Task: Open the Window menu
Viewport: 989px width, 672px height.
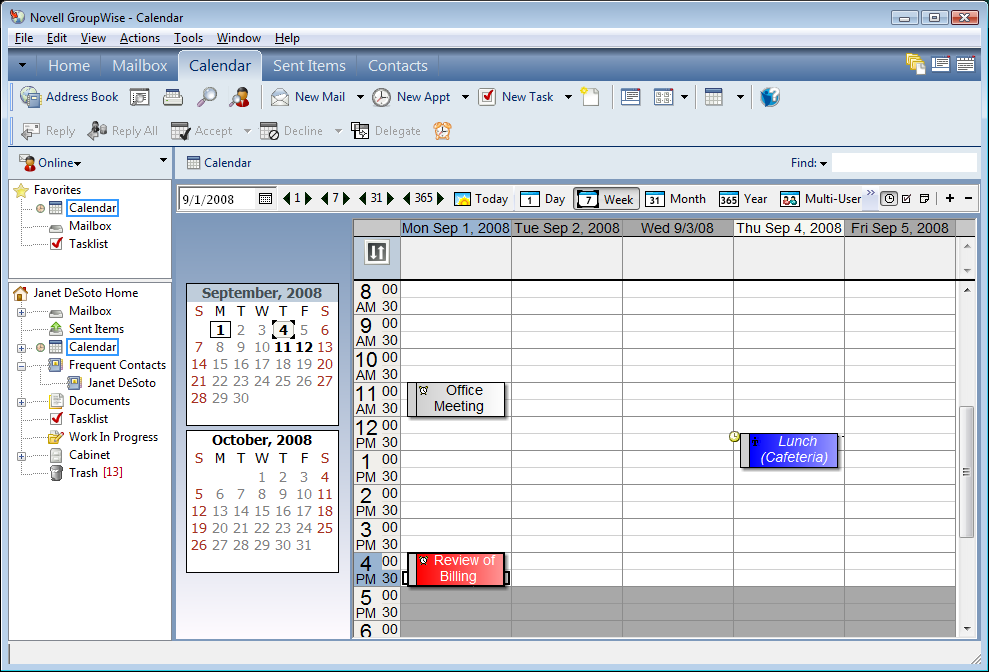Action: pos(238,38)
